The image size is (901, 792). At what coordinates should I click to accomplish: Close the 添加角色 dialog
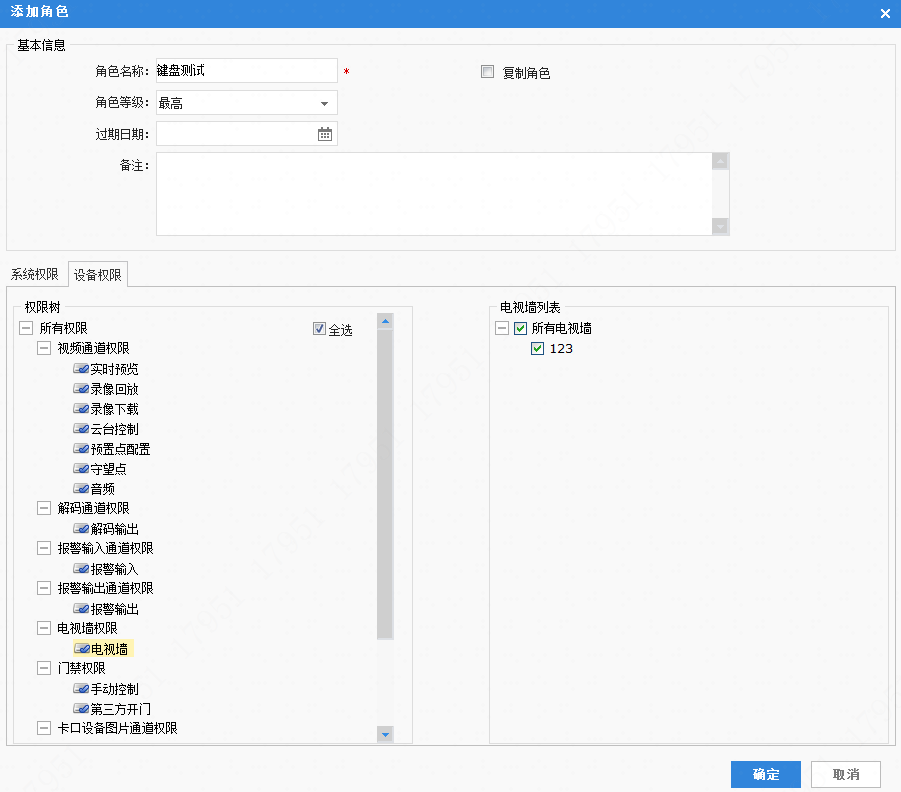click(x=885, y=13)
